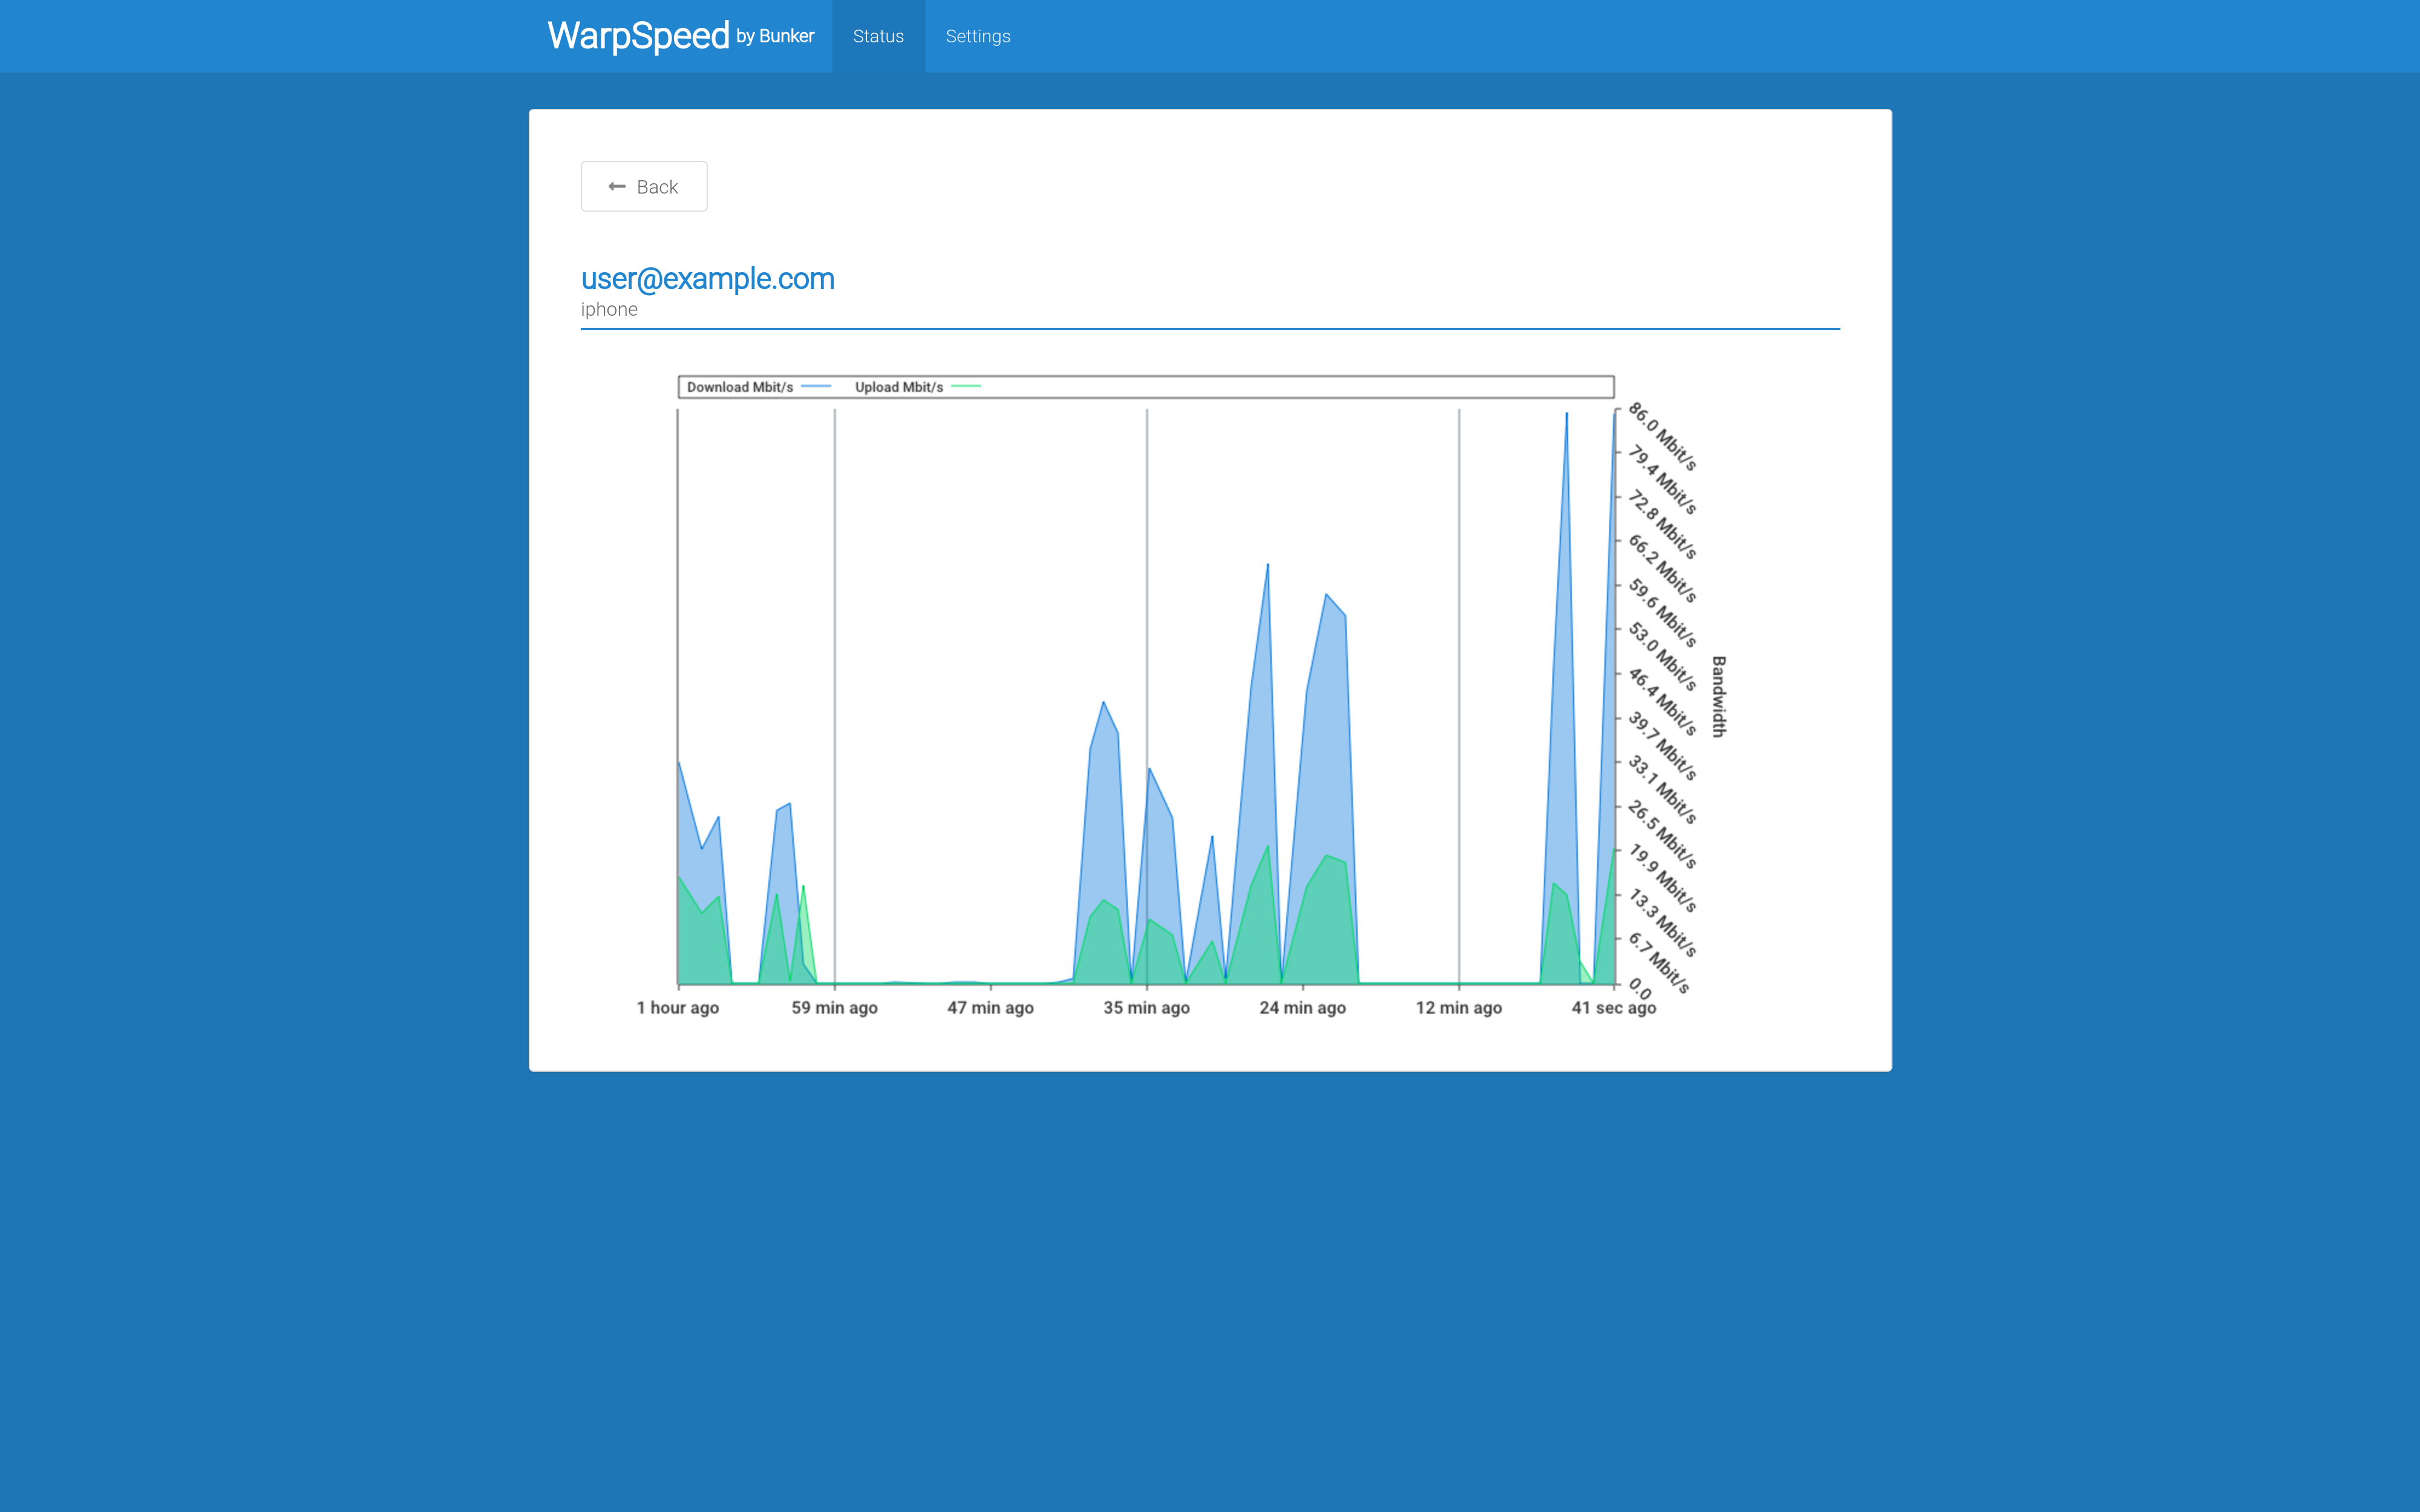Click the 53.0 Mbit/s axis label
The width and height of the screenshot is (2420, 1512).
[1662, 656]
